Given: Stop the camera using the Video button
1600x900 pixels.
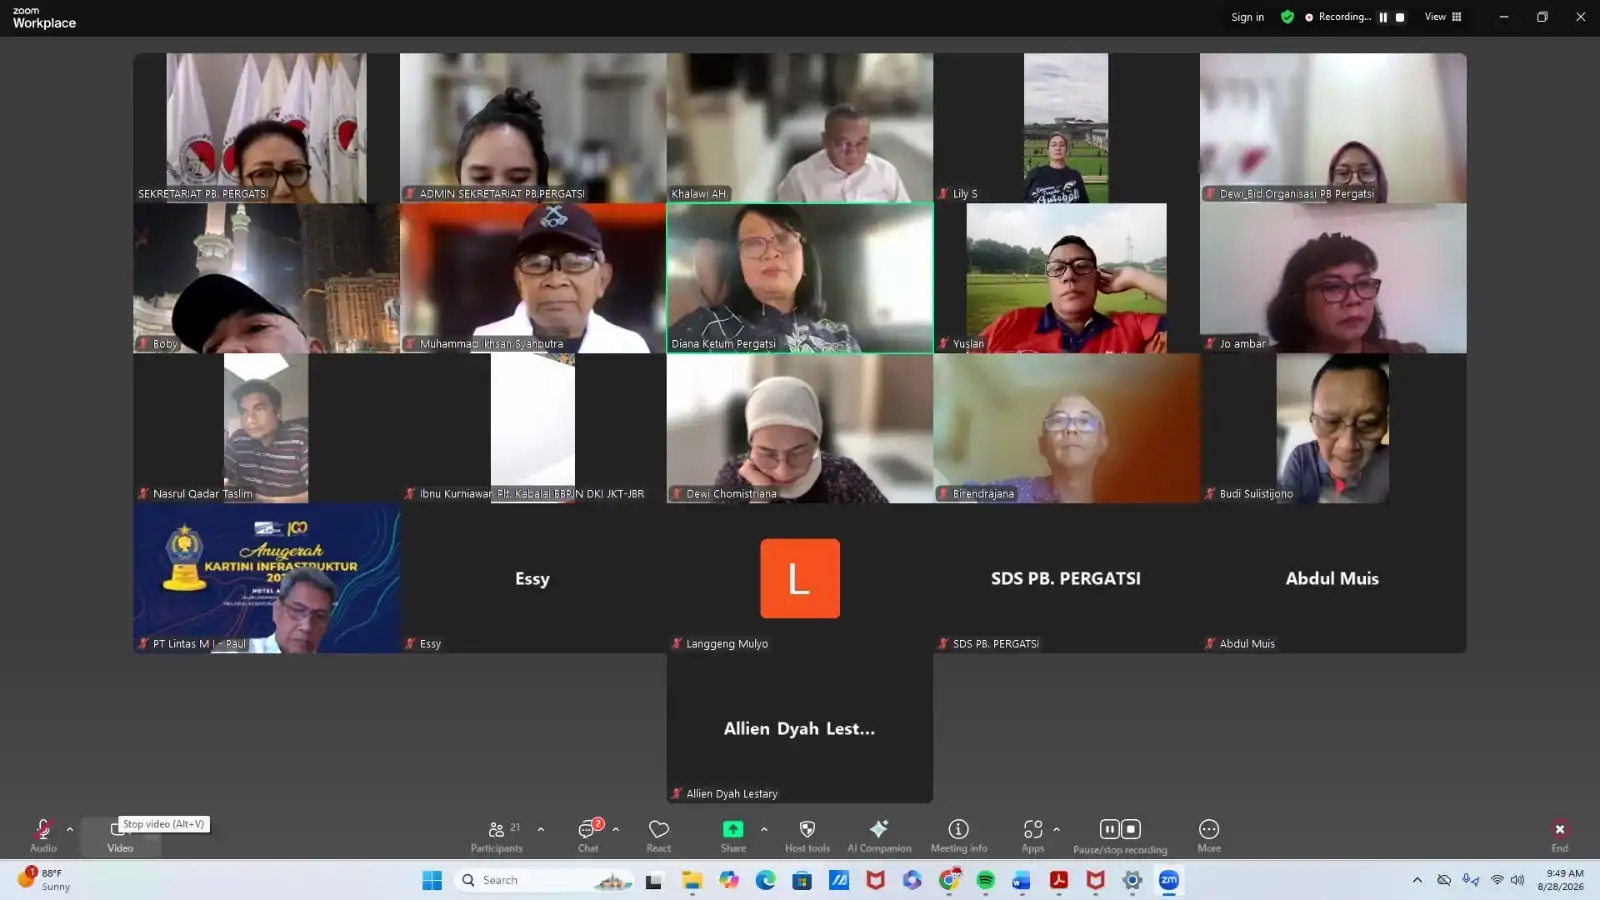Looking at the screenshot, I should click(x=120, y=836).
